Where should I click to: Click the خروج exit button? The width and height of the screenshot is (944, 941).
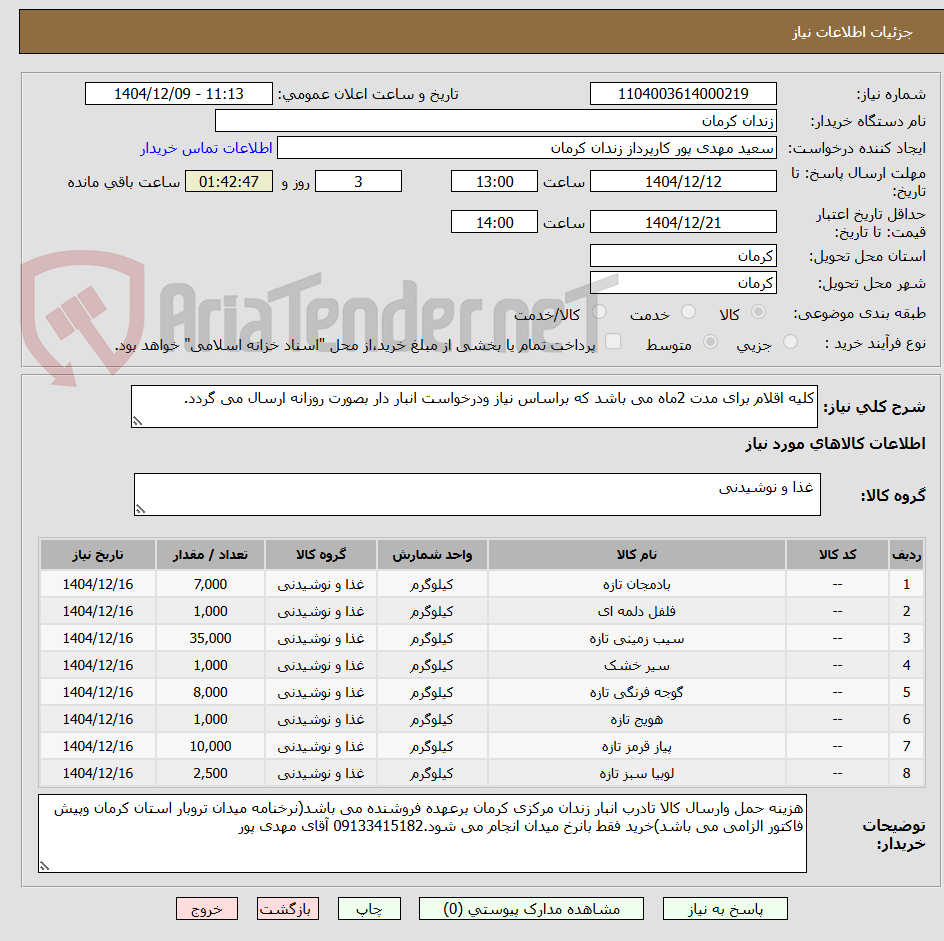pyautogui.click(x=206, y=908)
